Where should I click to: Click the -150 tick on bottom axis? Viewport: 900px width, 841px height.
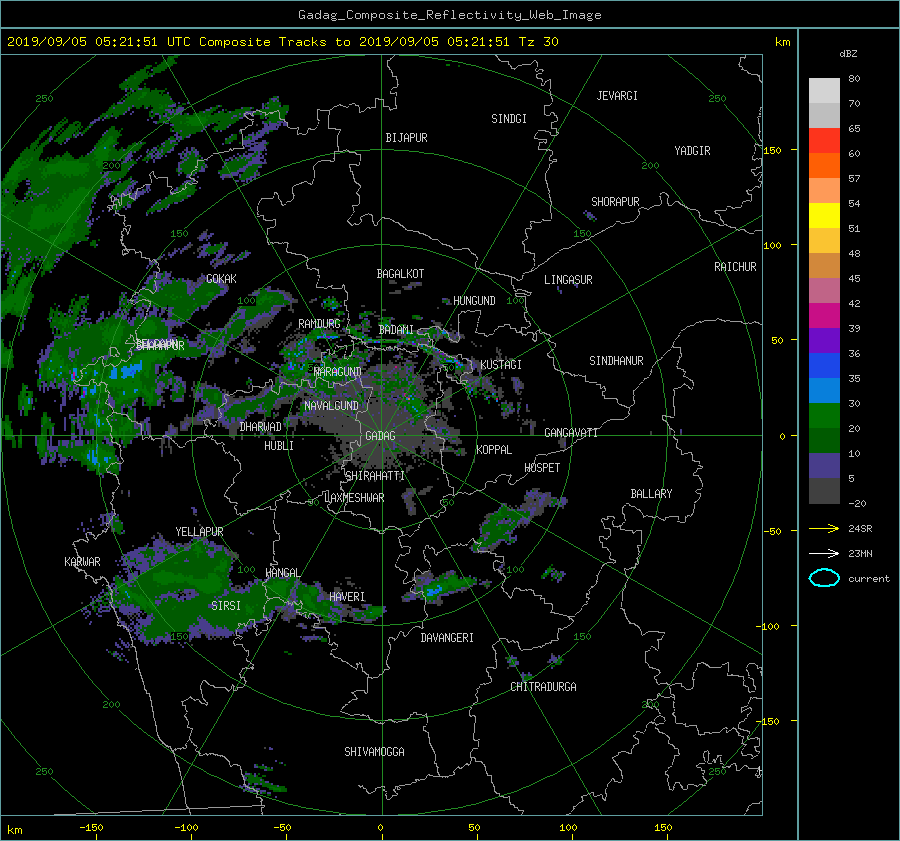click(91, 828)
